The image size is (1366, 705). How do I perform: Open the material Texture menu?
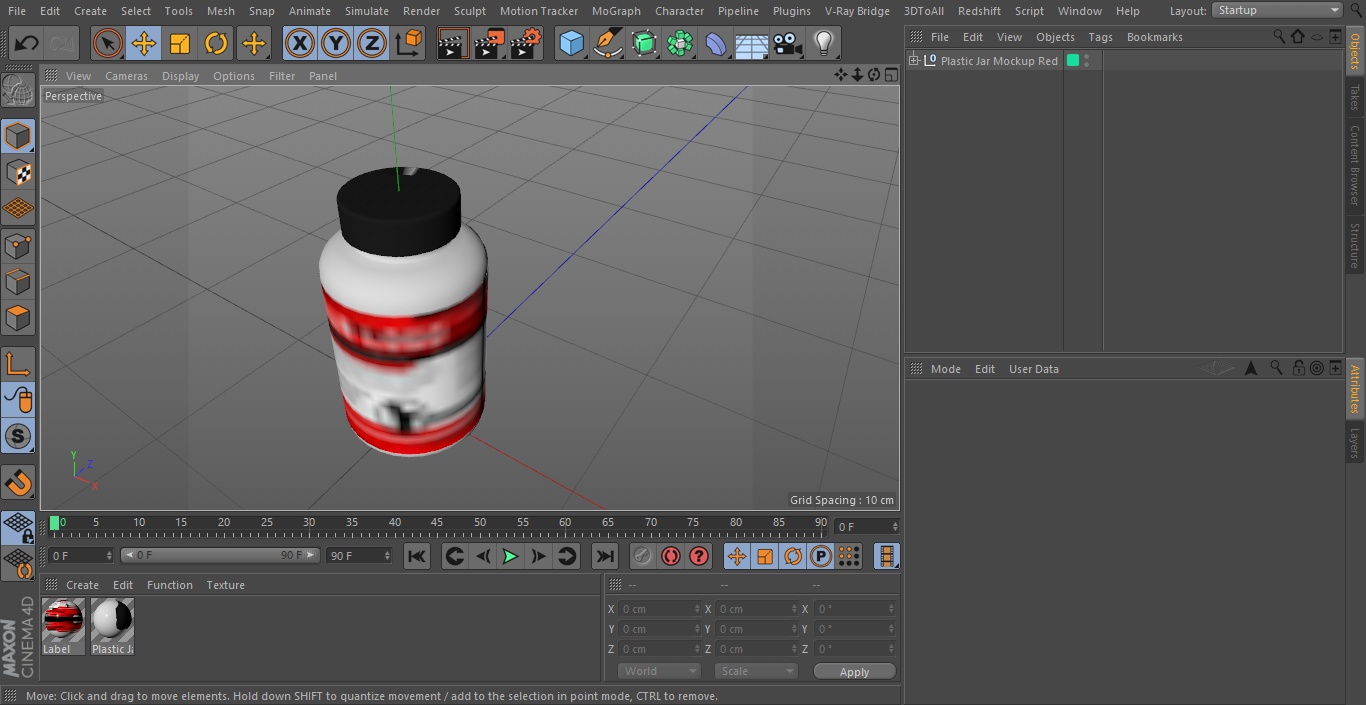(225, 585)
